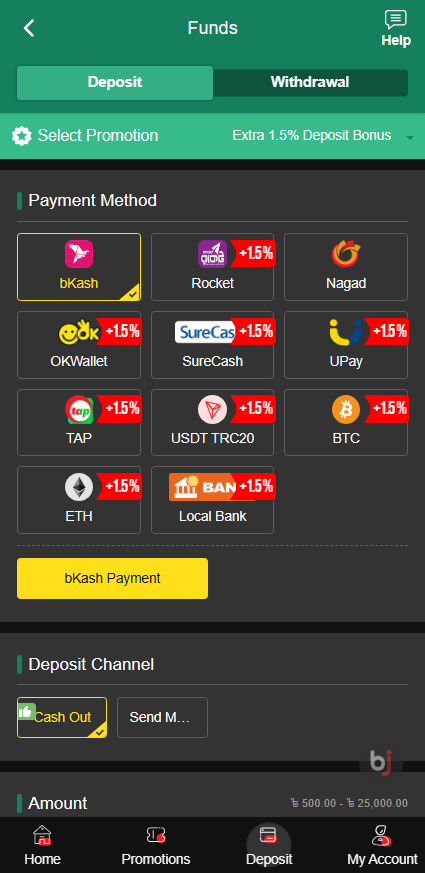Open Extra 1.5% Deposit Bonus selector
The width and height of the screenshot is (425, 873).
312,135
